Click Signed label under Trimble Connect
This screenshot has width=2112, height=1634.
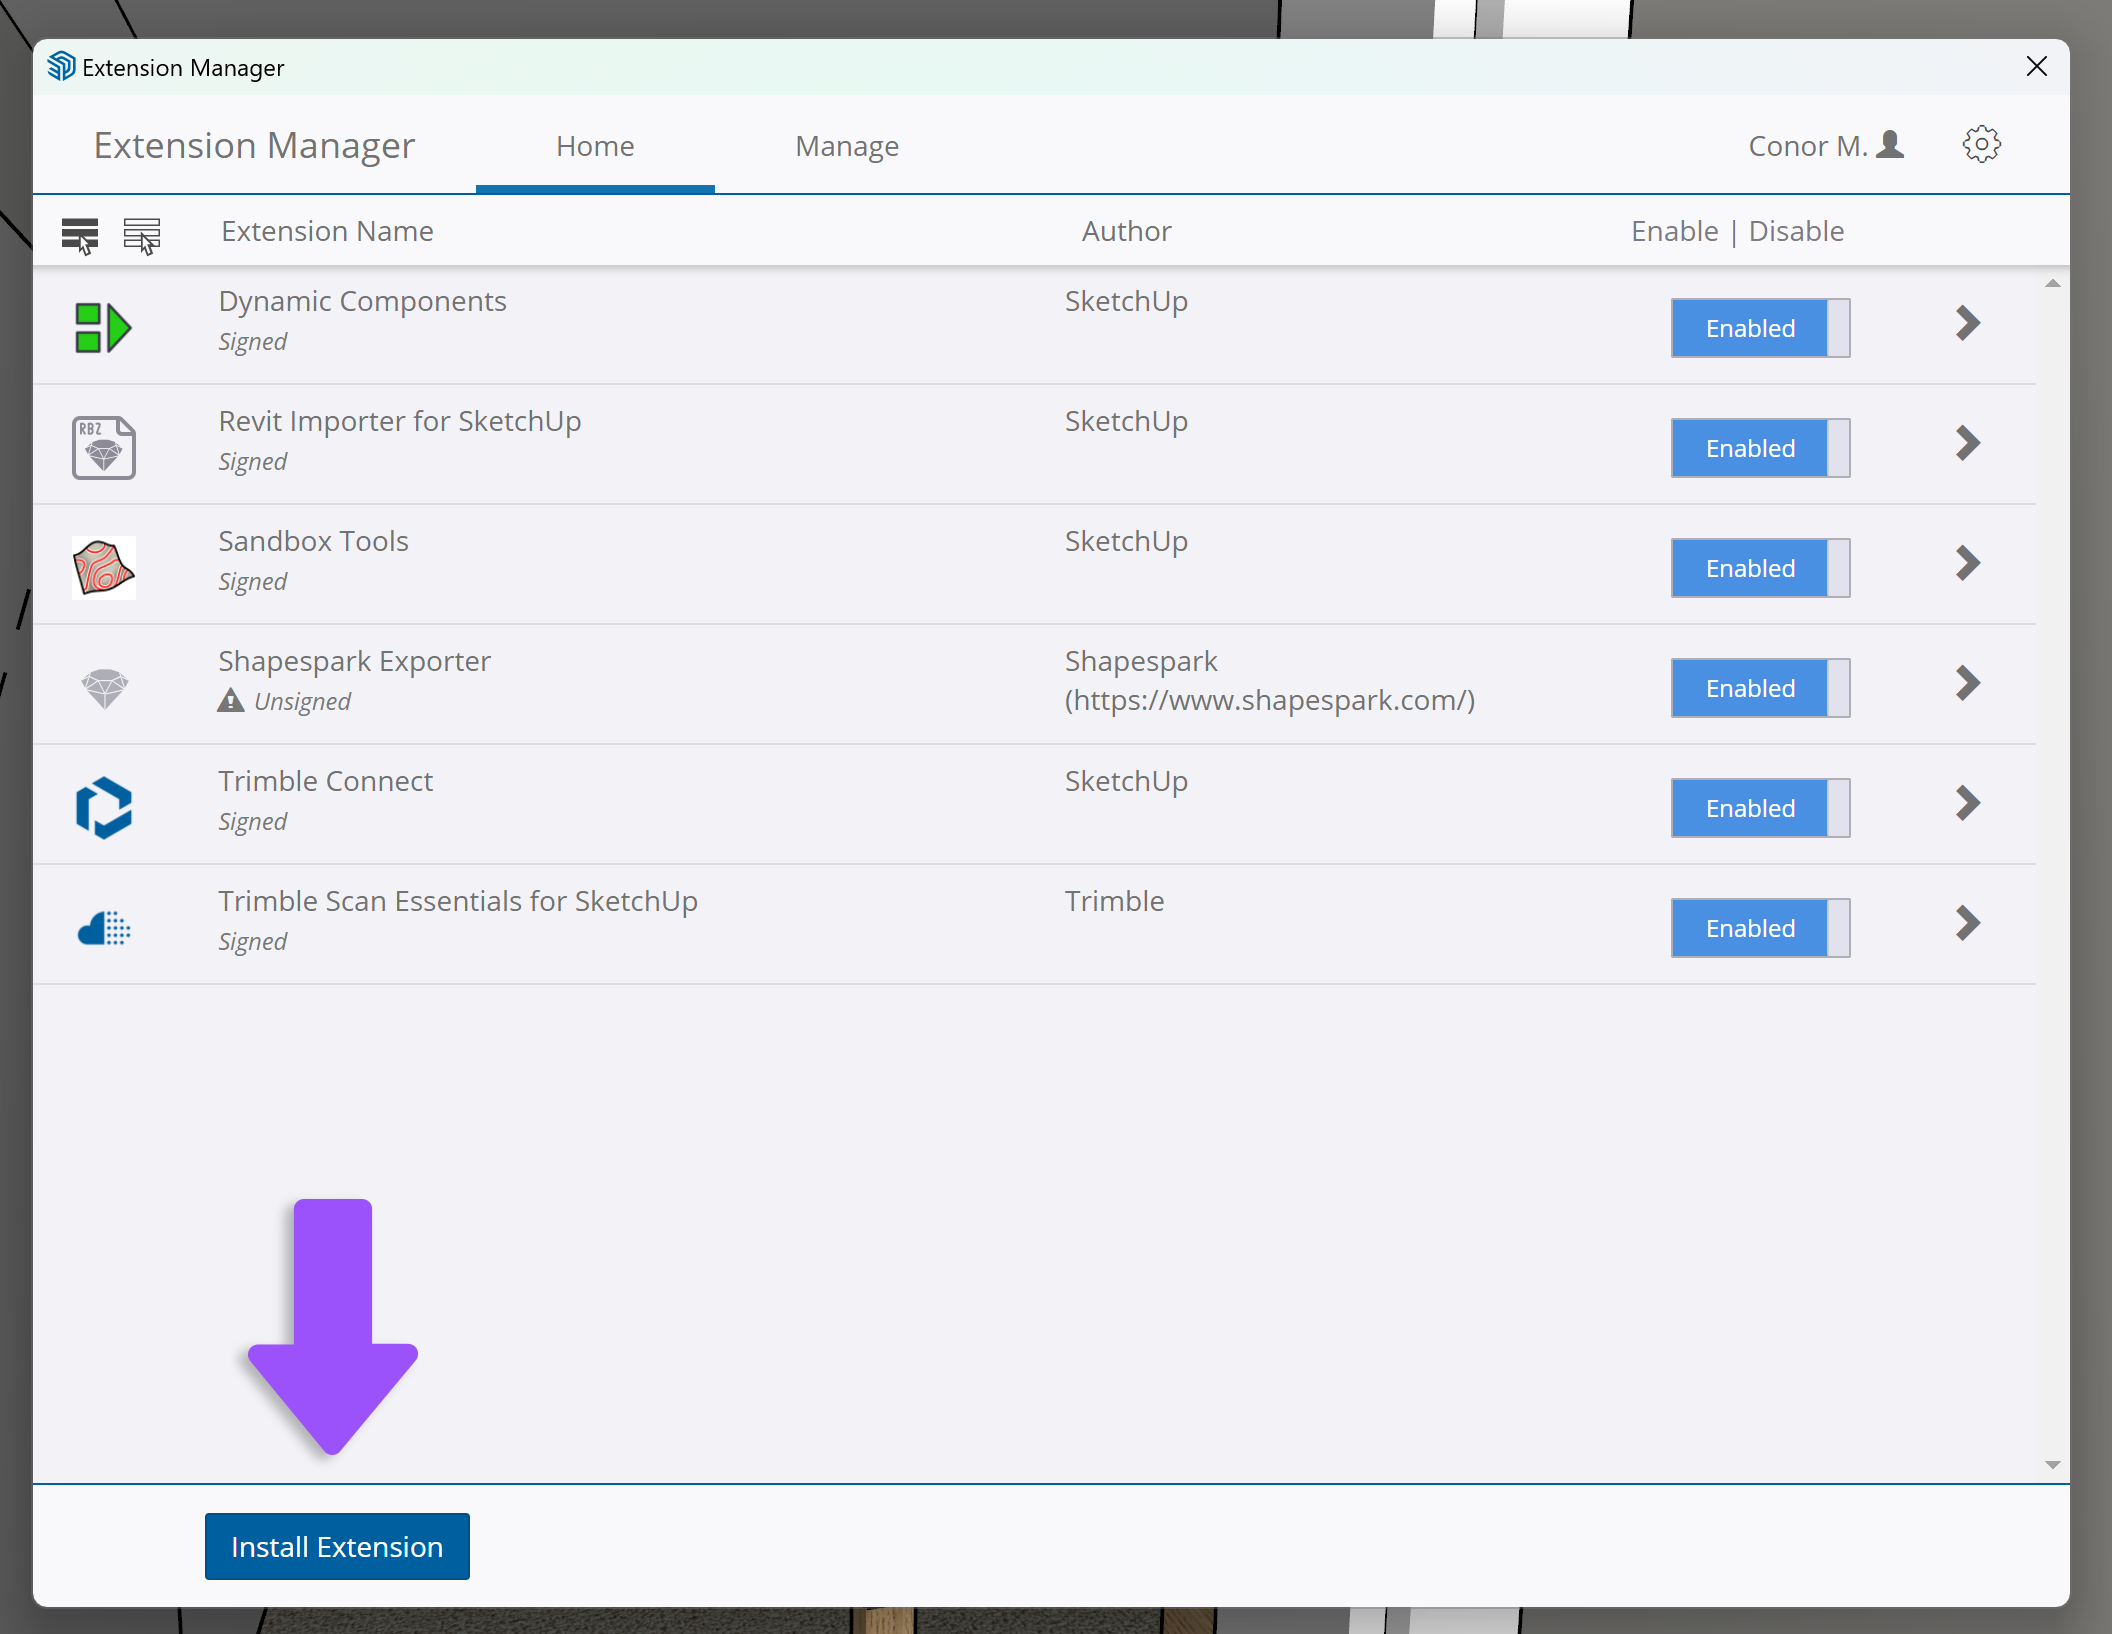pyautogui.click(x=252, y=822)
